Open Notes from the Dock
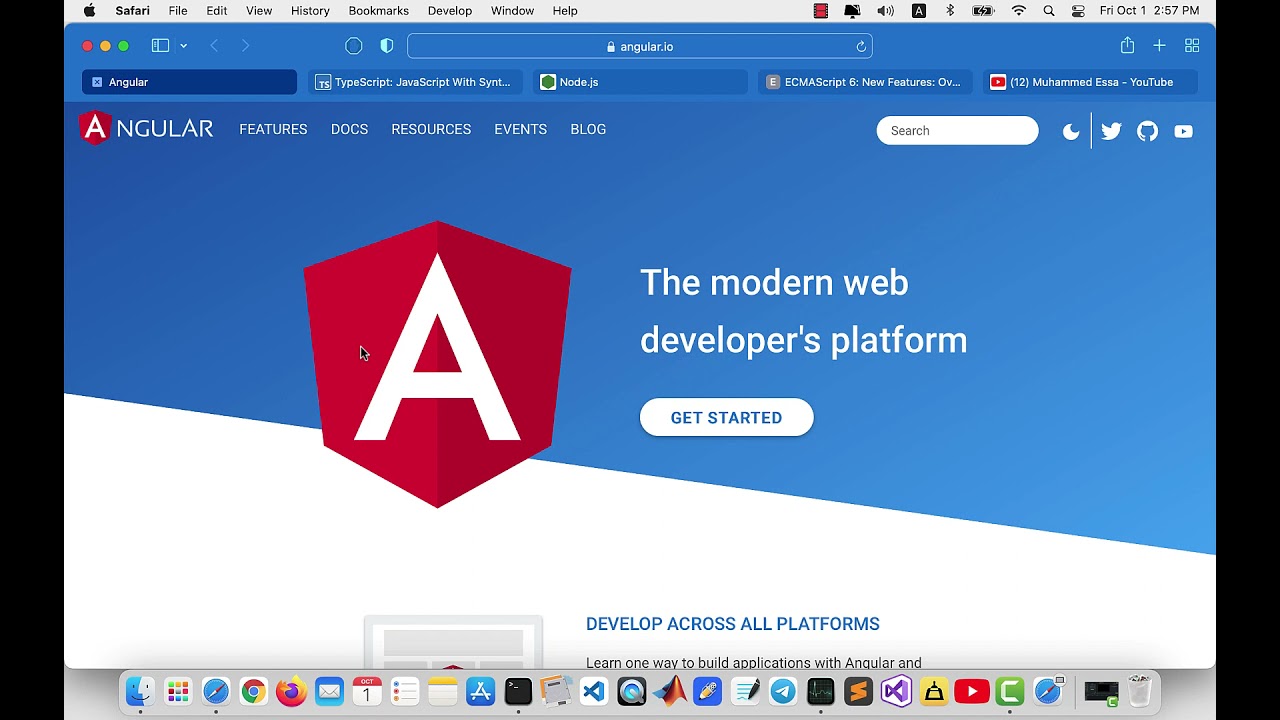 click(442, 691)
